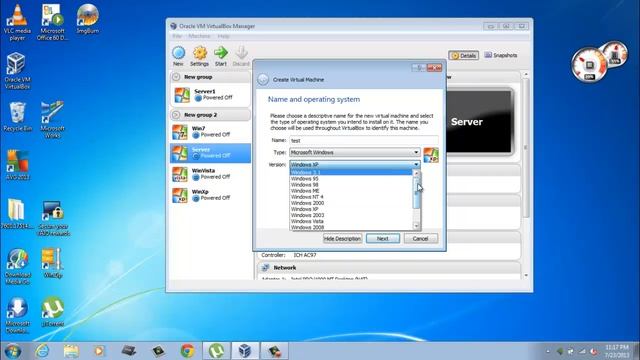Click the New virtual machine toolbar icon
Image resolution: width=640 pixels, height=360 pixels.
click(178, 56)
